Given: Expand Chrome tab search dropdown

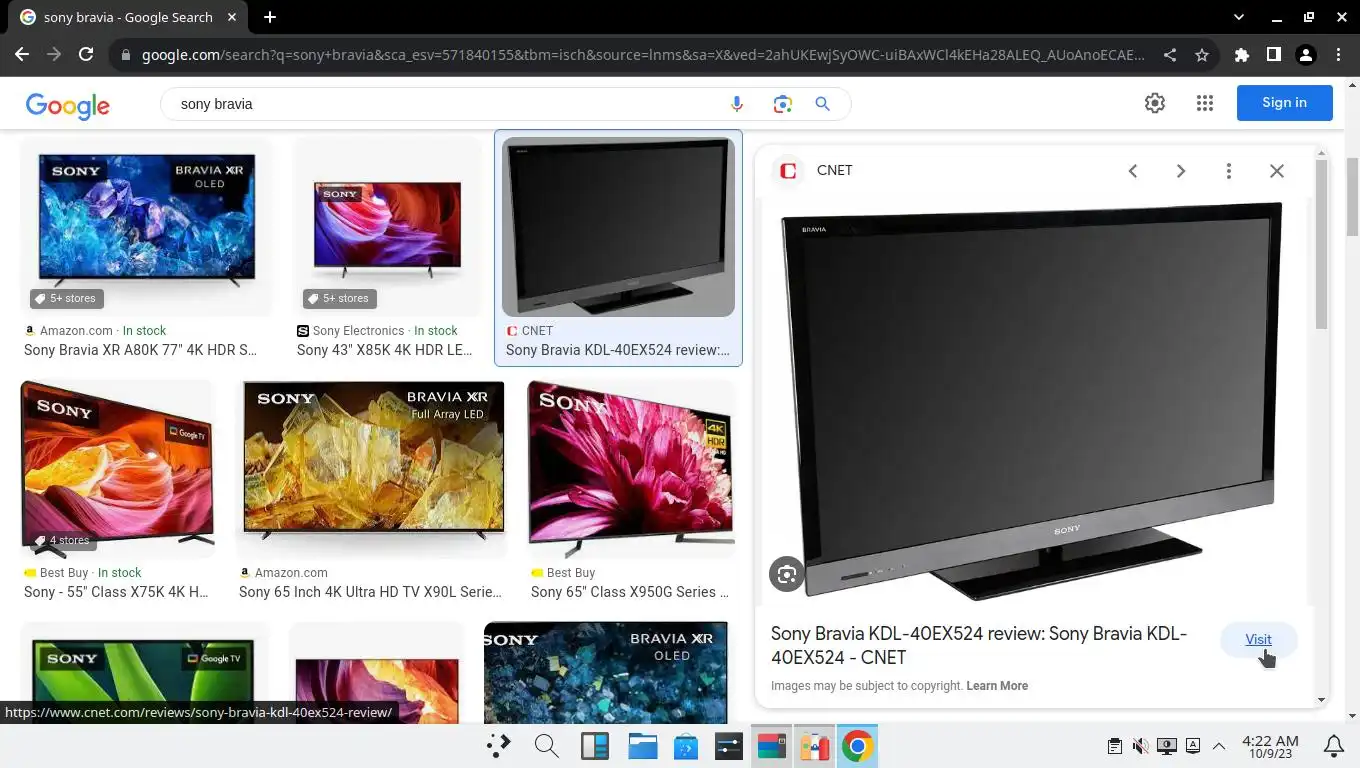Looking at the screenshot, I should [x=1239, y=17].
